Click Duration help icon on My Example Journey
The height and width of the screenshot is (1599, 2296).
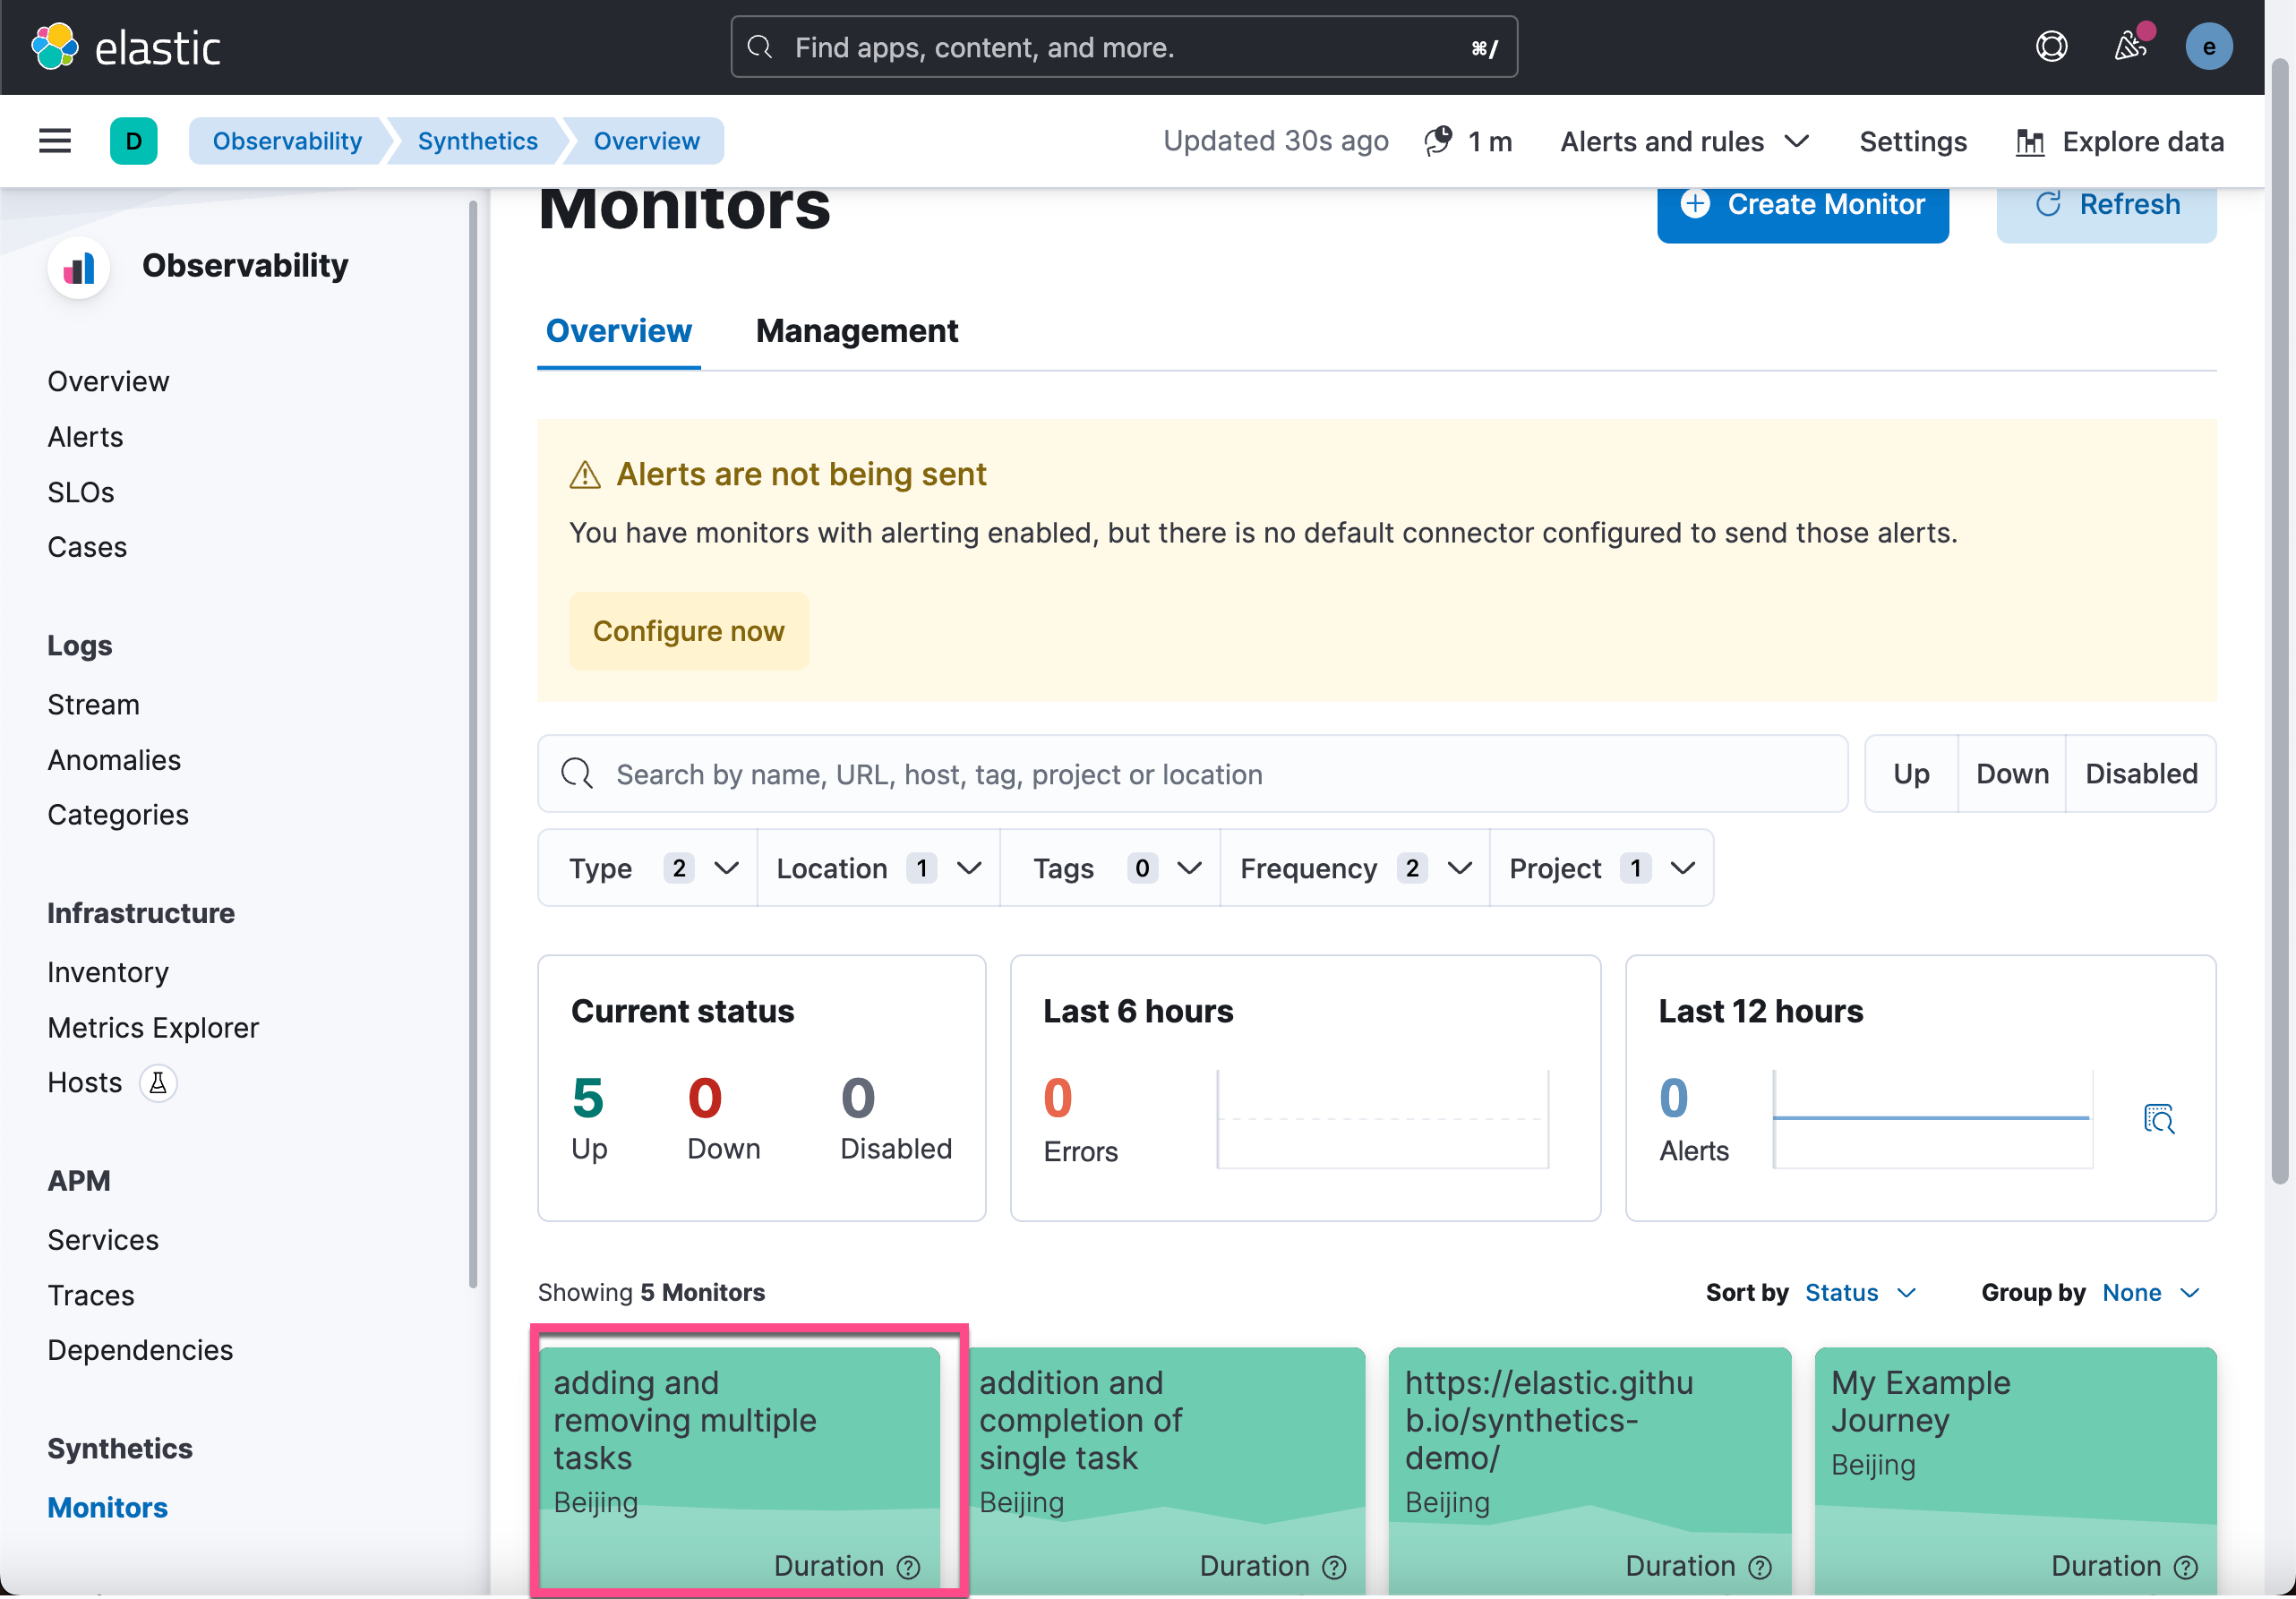[2186, 1567]
